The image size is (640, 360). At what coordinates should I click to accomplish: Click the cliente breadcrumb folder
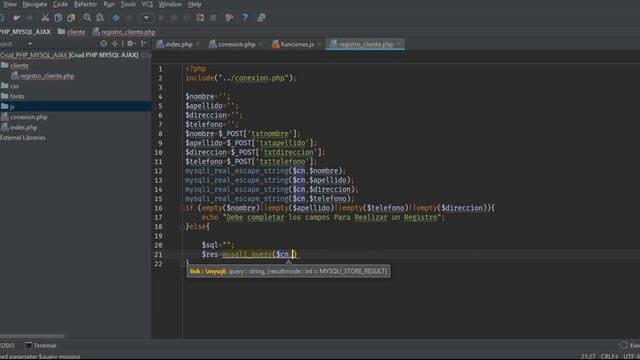pos(72,32)
